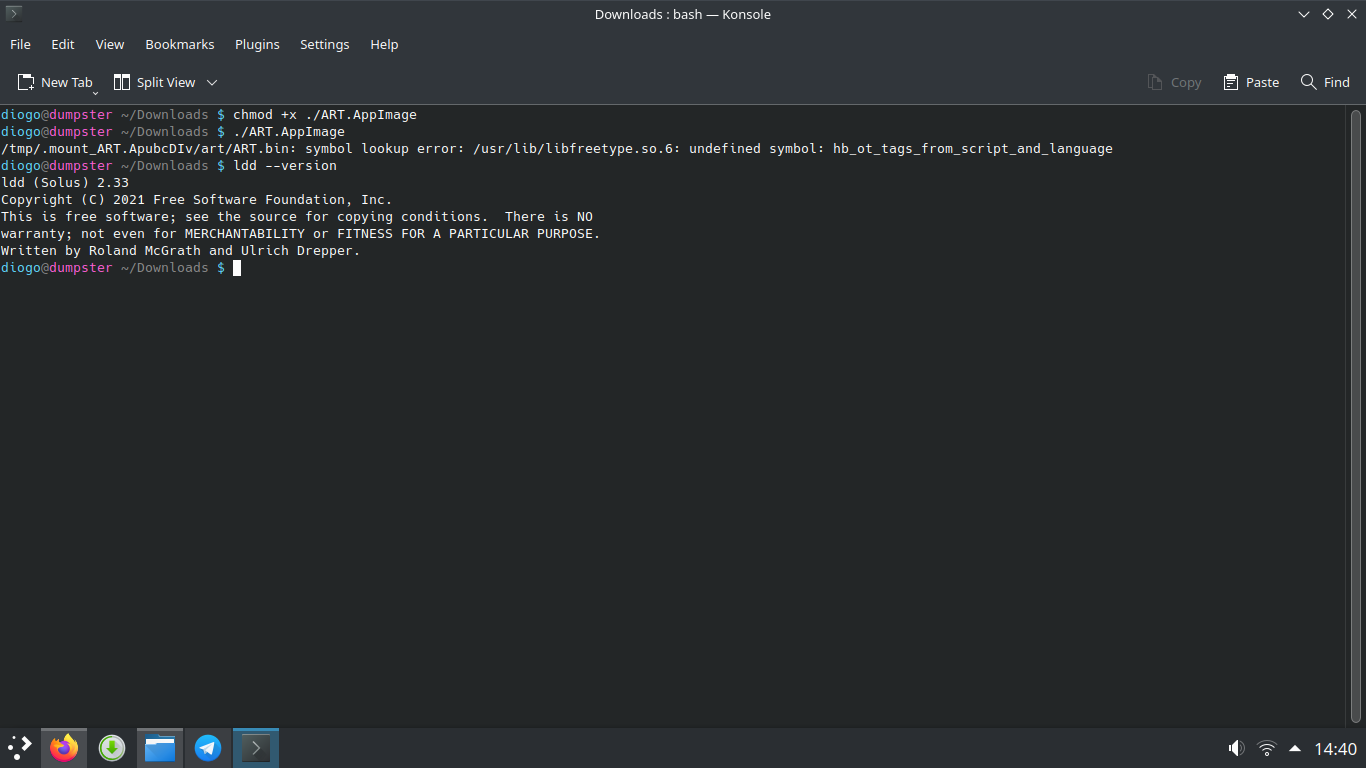The width and height of the screenshot is (1366, 768).
Task: Click the 14:40 clock
Action: coord(1335,748)
